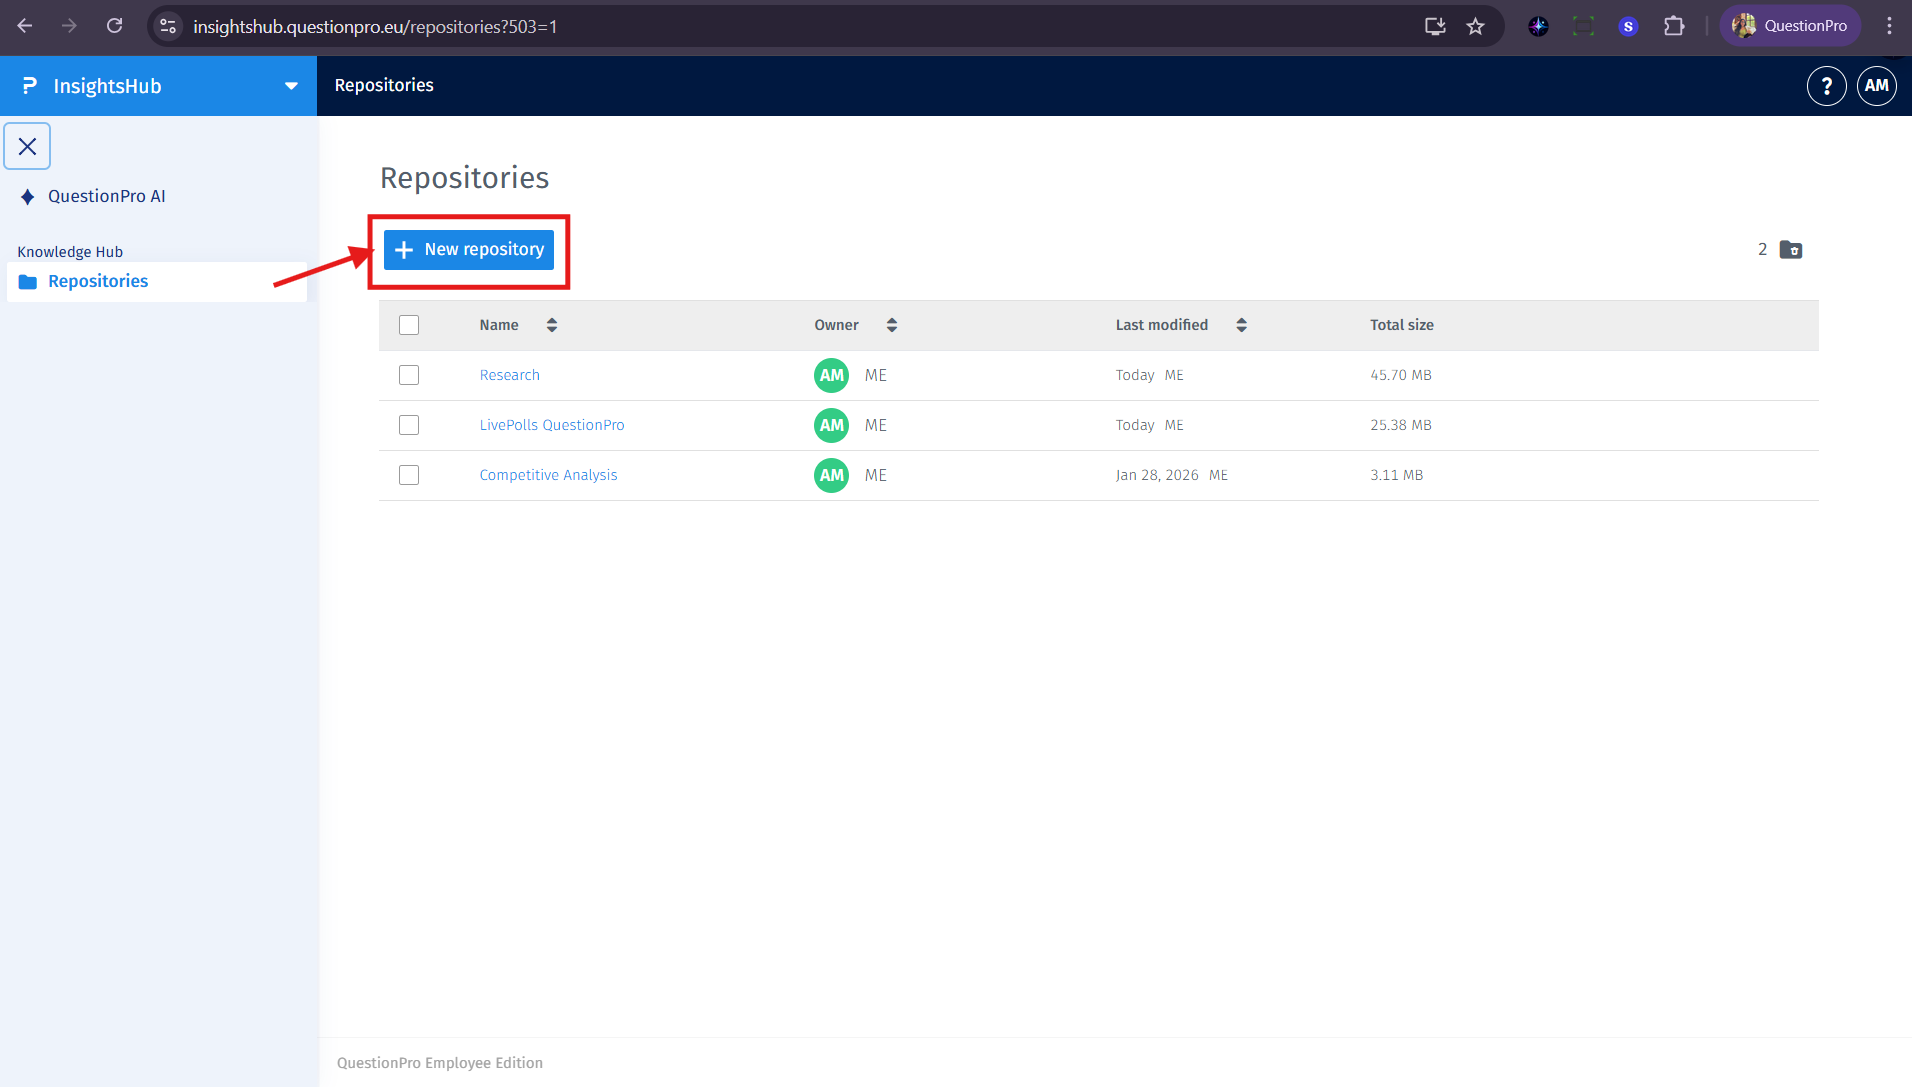Open QuestionPro AI from the sidebar

(106, 196)
